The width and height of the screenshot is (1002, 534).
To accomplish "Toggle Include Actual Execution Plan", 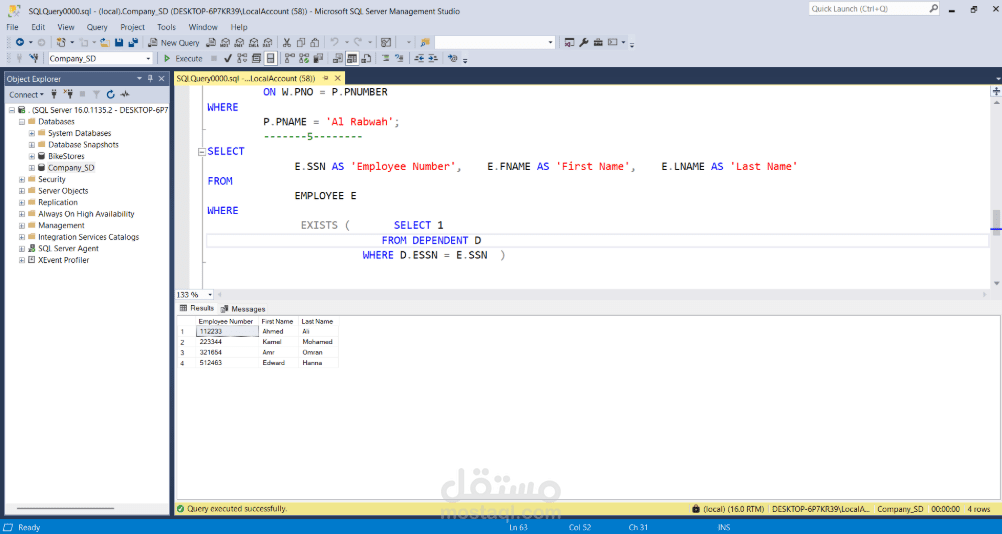I will (x=289, y=58).
